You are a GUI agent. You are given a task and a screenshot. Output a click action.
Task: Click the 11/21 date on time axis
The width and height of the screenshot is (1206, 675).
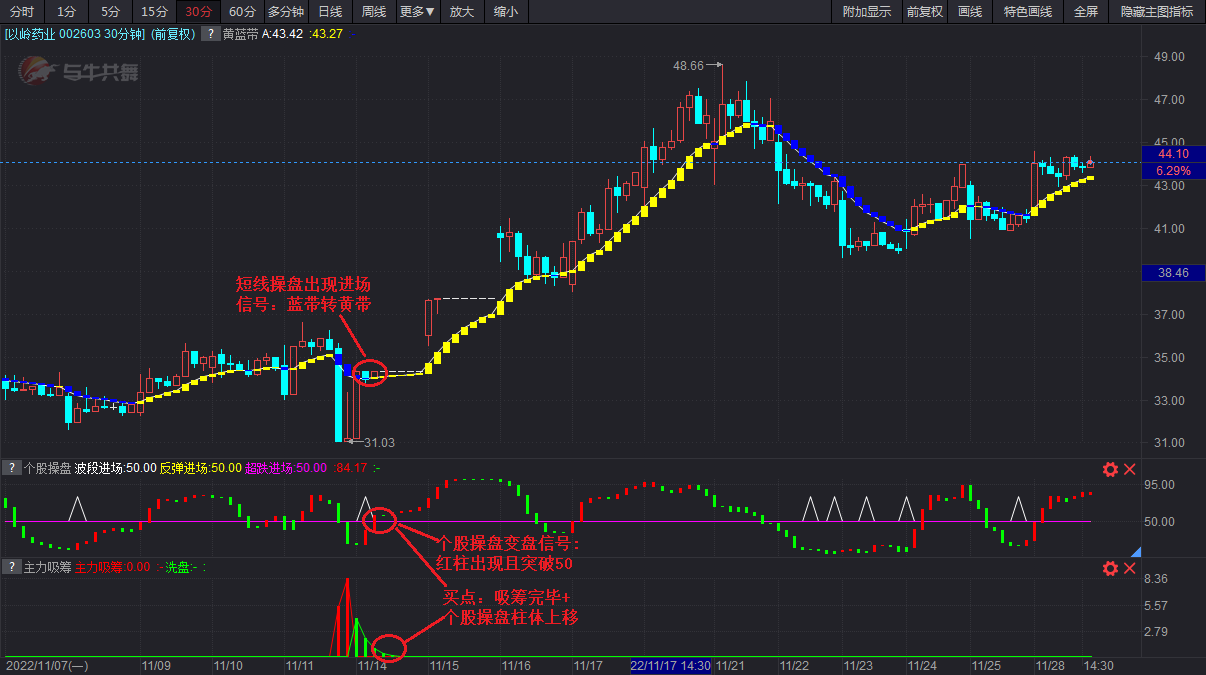pos(731,665)
